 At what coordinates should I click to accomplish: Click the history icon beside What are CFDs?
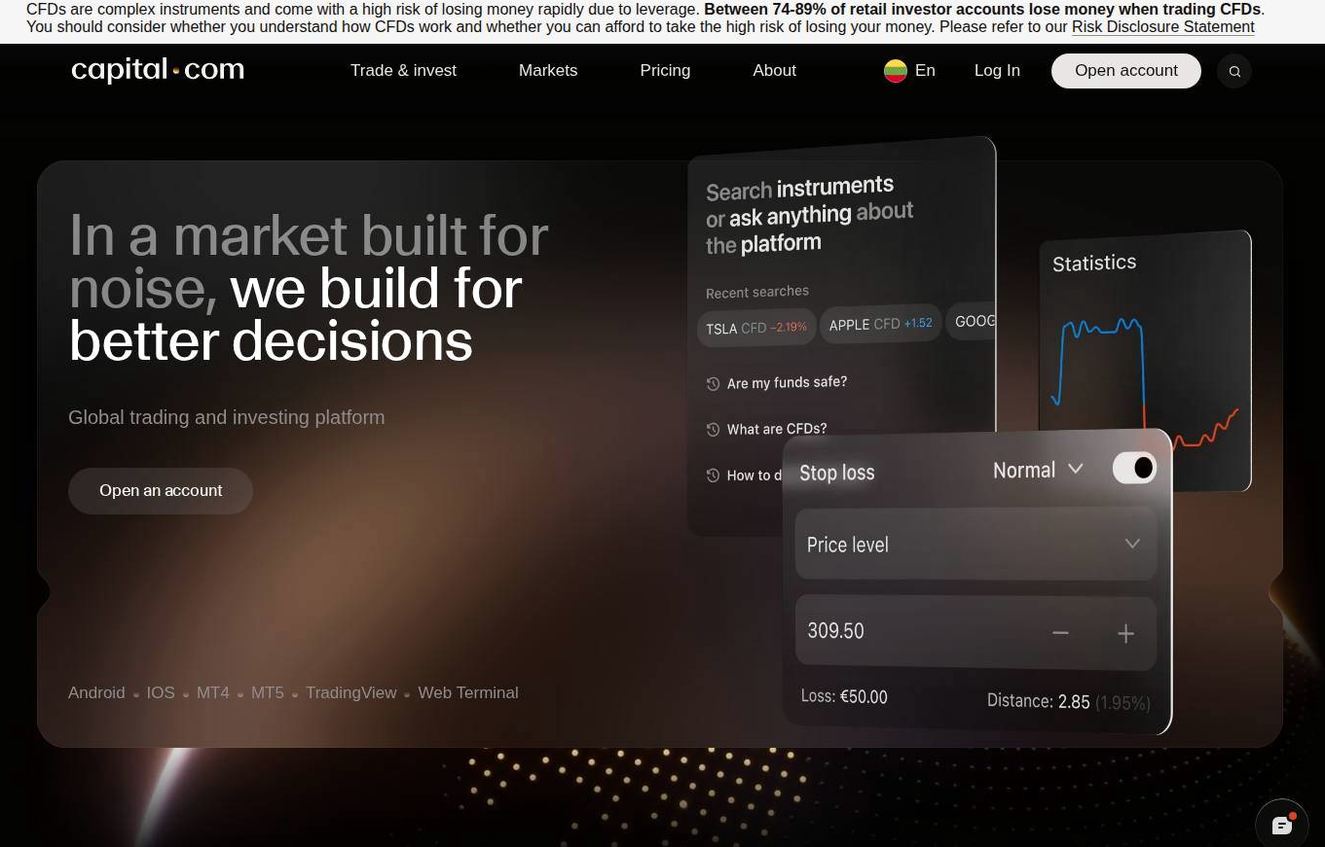[713, 430]
